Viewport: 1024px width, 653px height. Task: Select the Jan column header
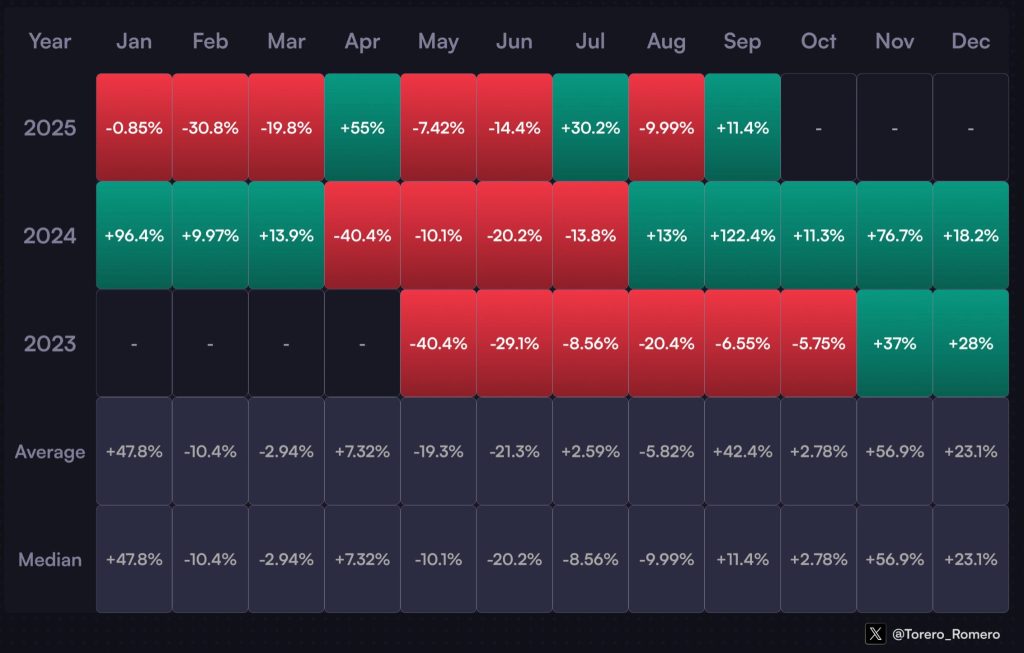(134, 41)
